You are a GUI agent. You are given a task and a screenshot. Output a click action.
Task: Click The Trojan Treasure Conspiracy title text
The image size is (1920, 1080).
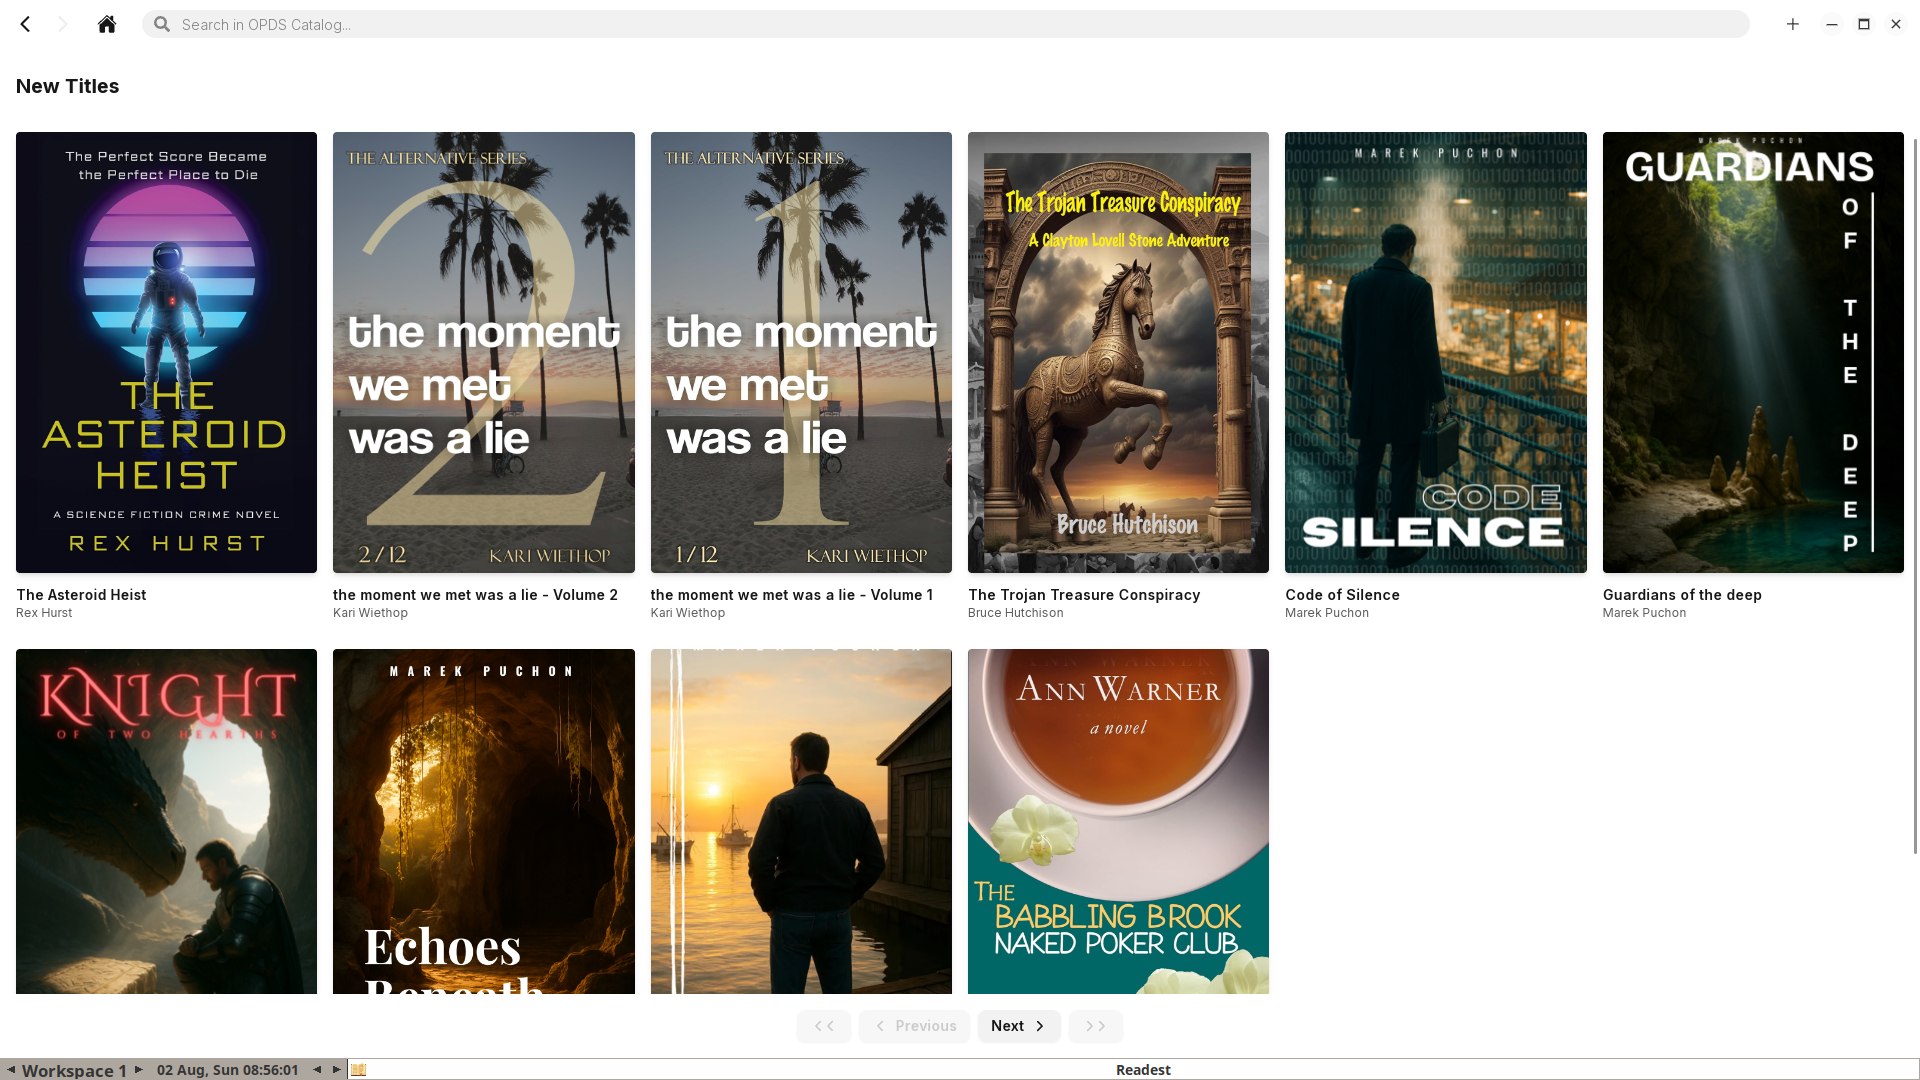point(1084,595)
